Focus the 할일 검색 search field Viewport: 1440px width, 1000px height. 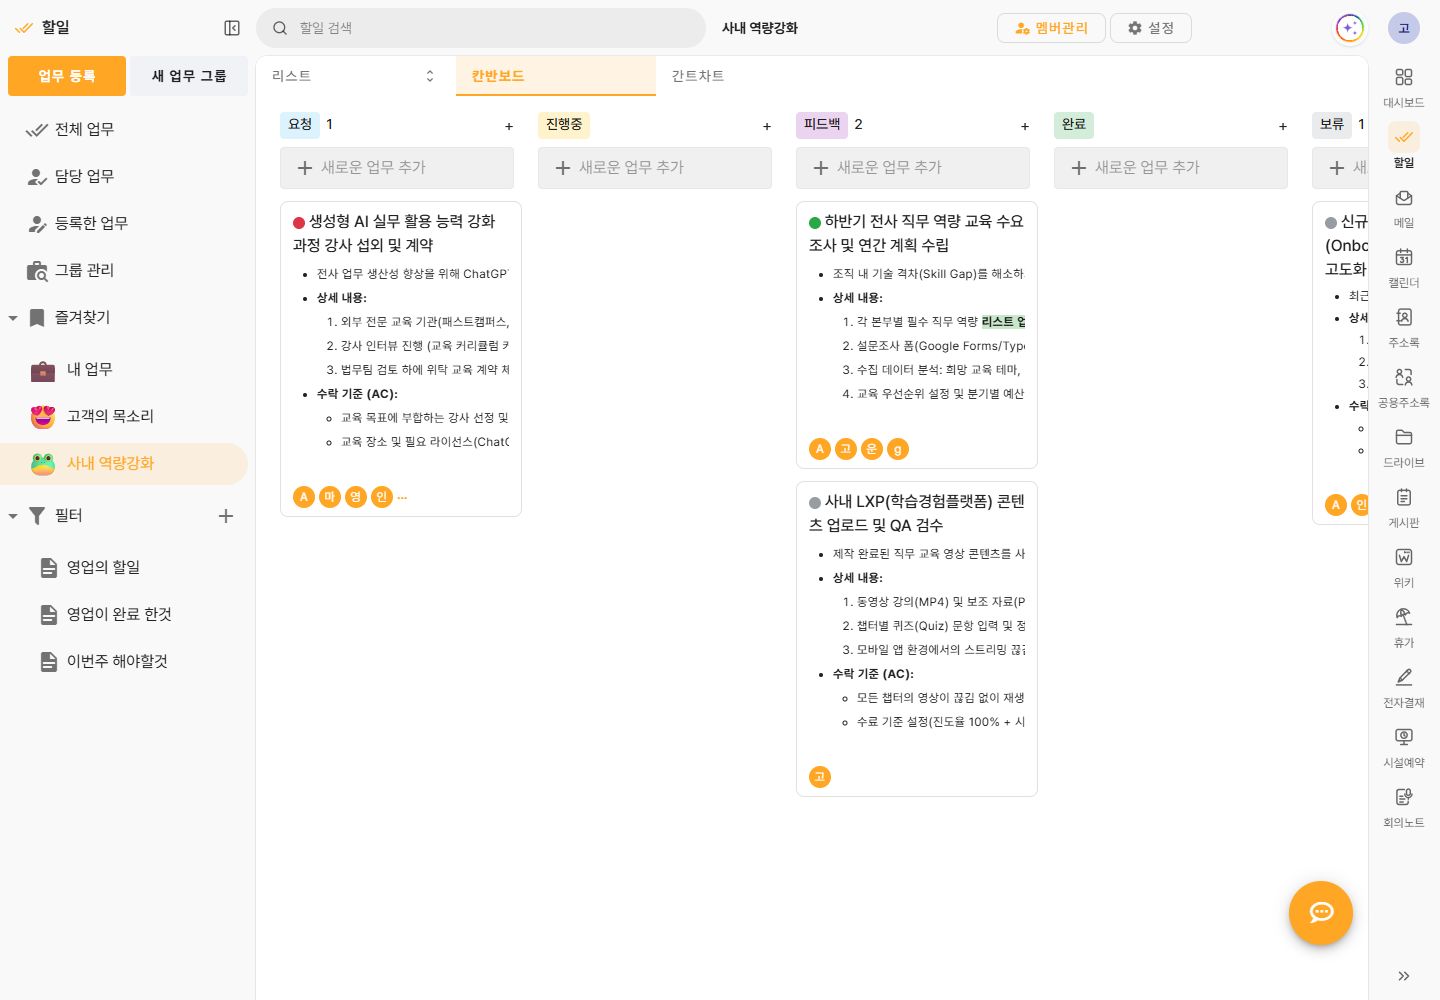click(x=481, y=28)
